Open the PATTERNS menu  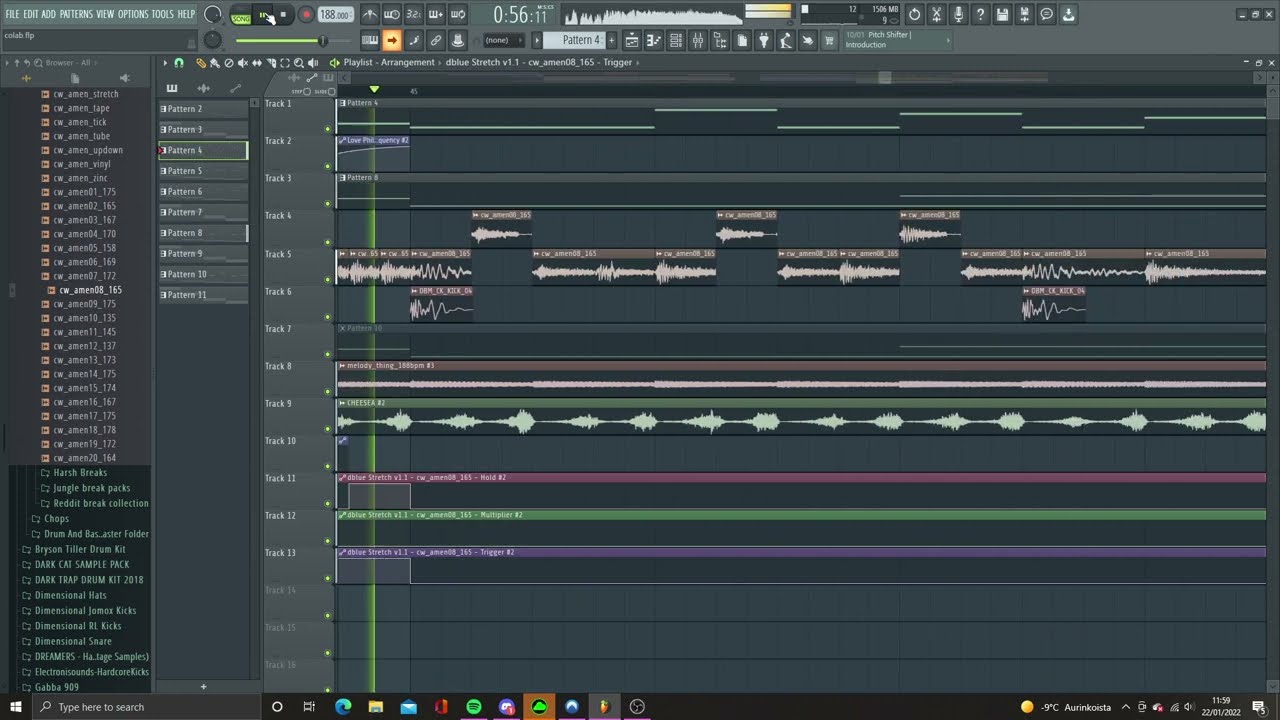point(76,14)
